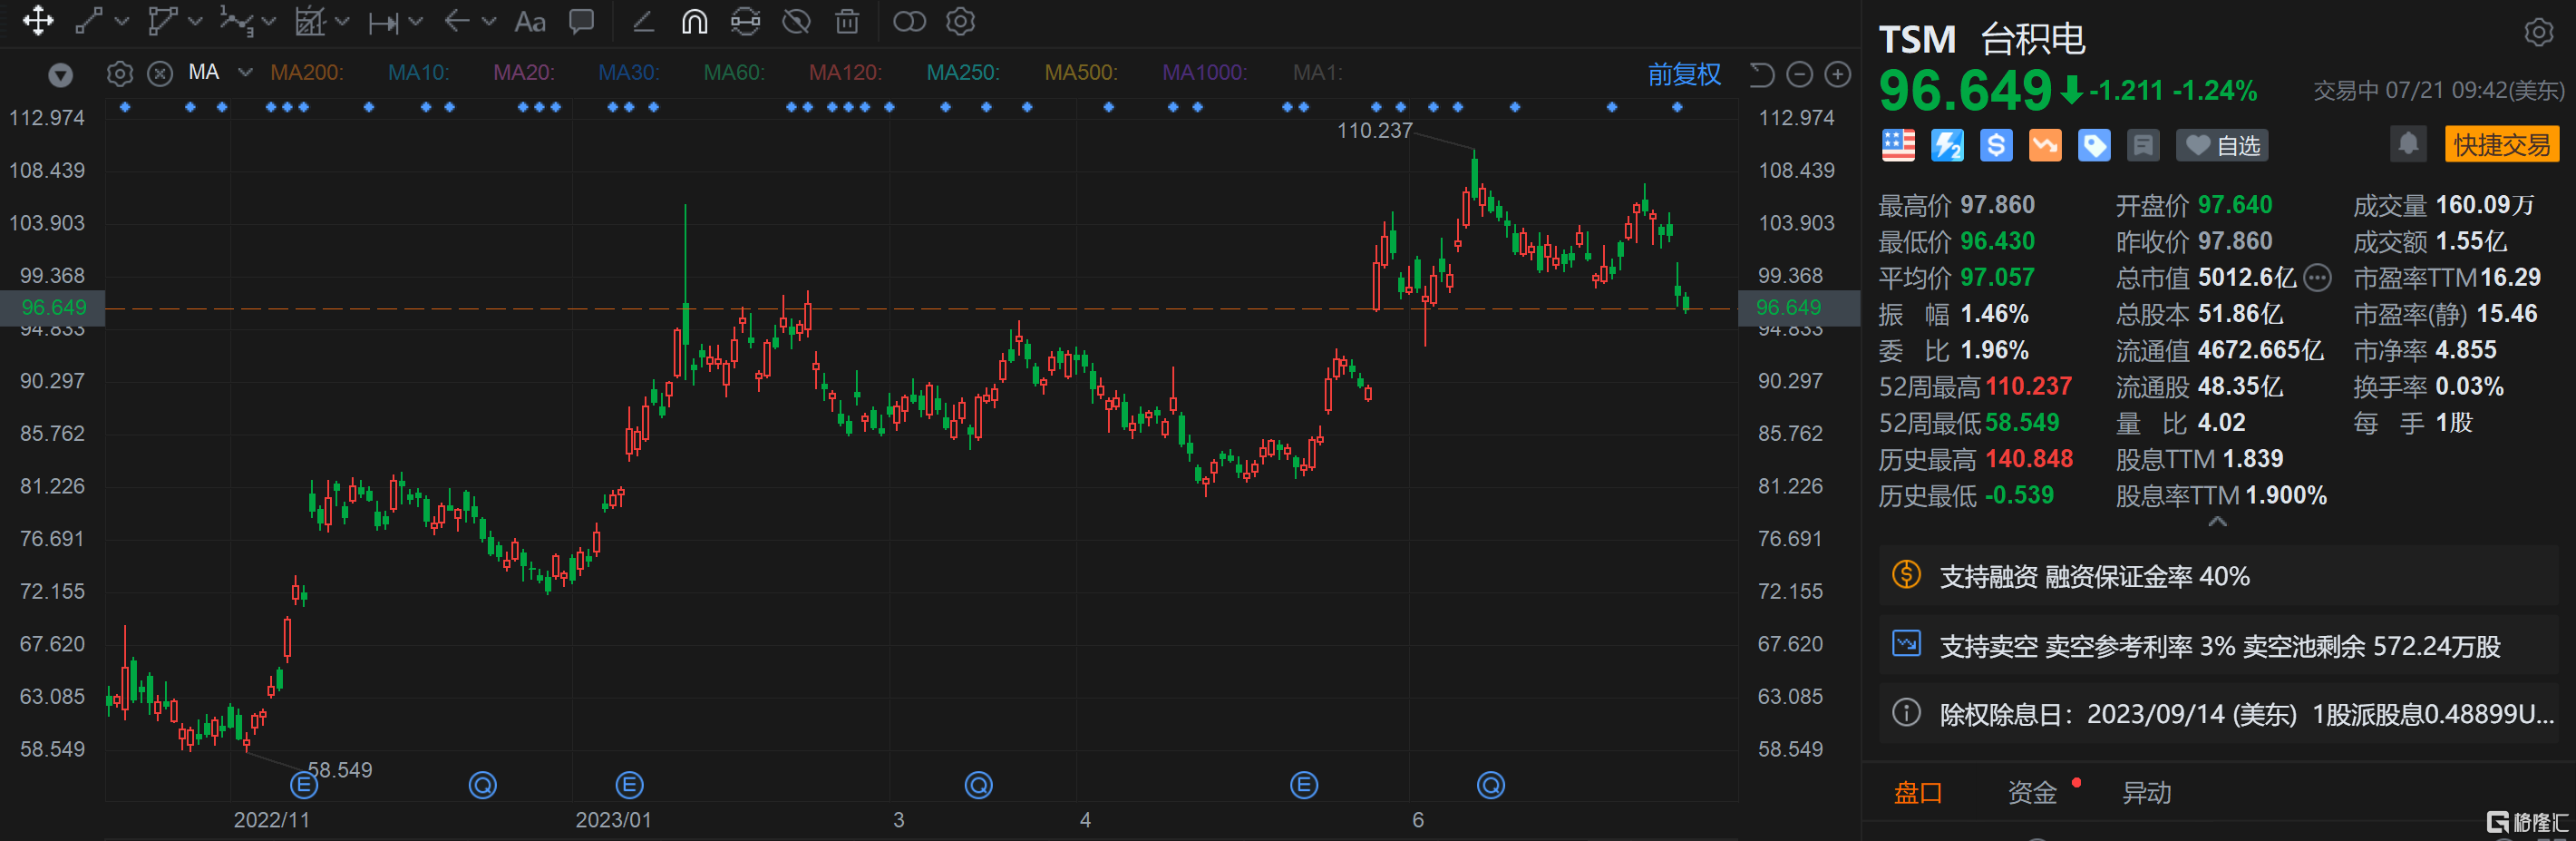Image resolution: width=2576 pixels, height=841 pixels.
Task: Expand the trend line tool dropdown
Action: click(122, 21)
